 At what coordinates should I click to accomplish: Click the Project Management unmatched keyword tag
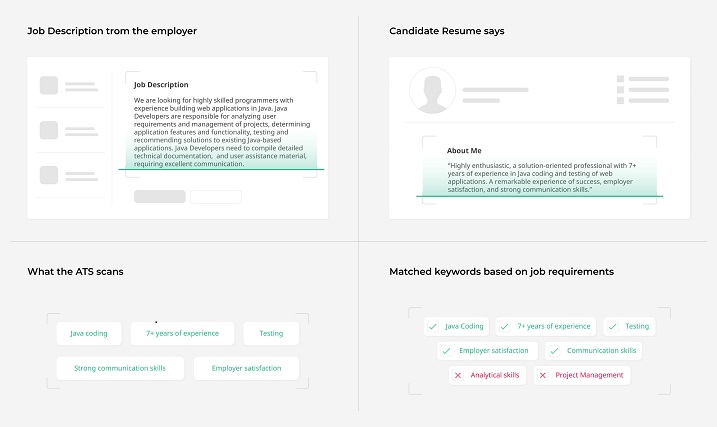click(x=581, y=375)
